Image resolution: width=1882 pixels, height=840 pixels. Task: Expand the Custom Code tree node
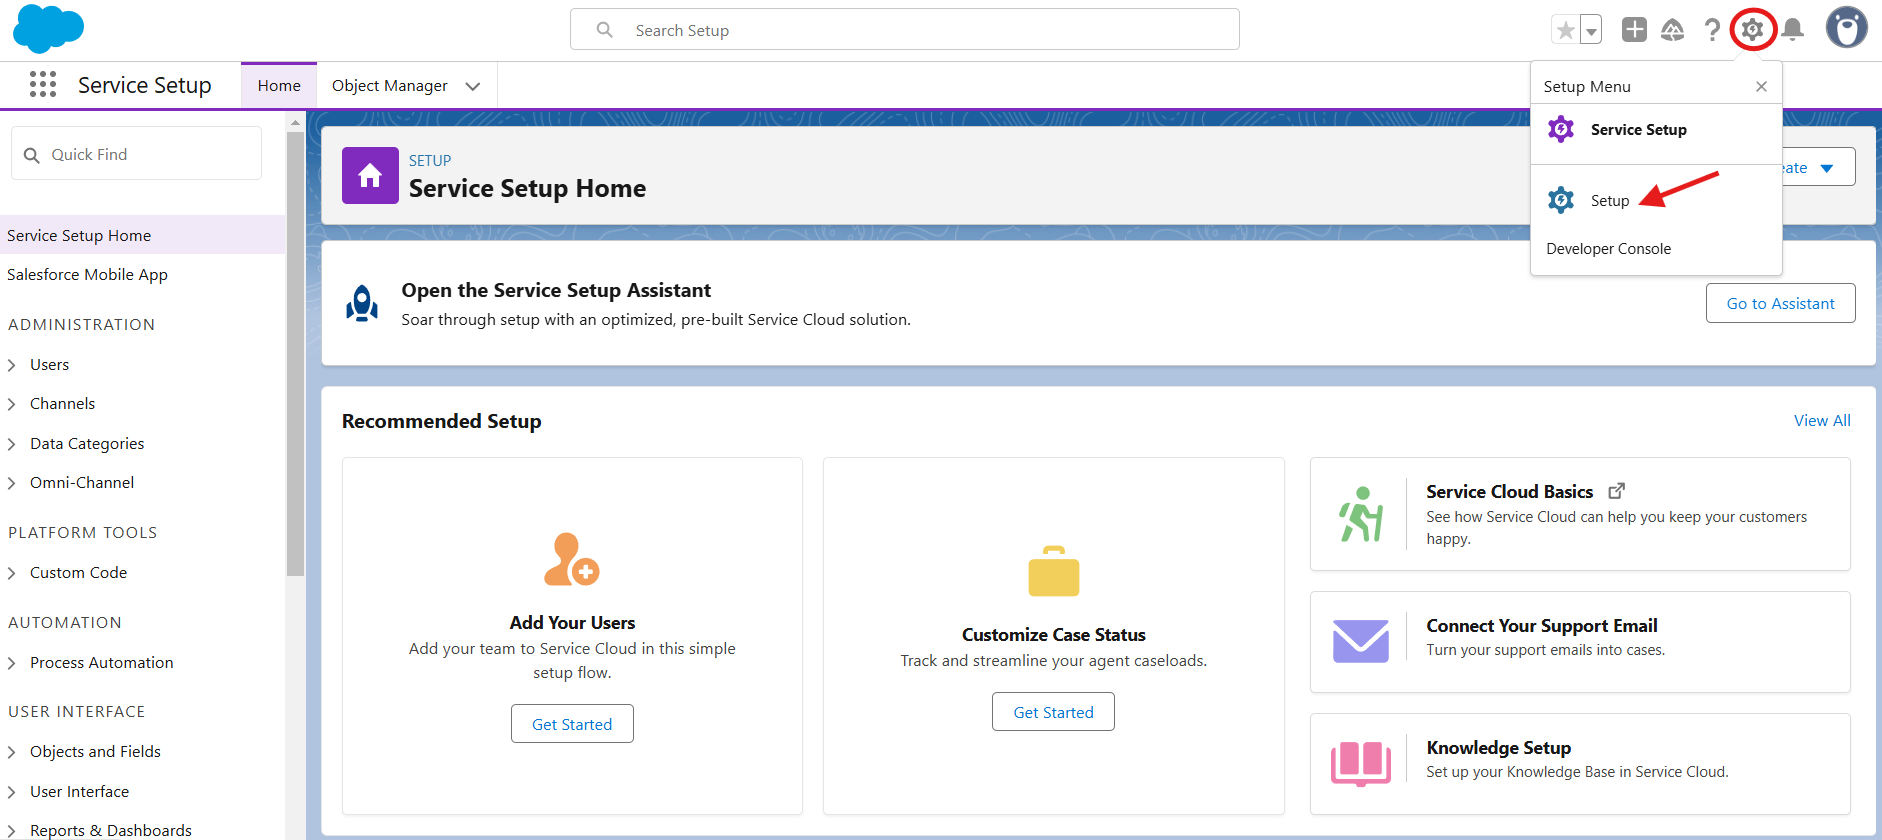pyautogui.click(x=12, y=573)
